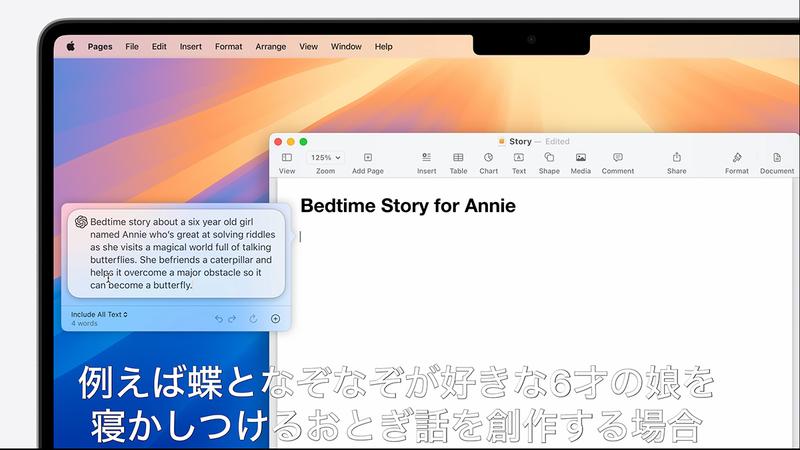Image resolution: width=800 pixels, height=450 pixels.
Task: Click the Share toolbar icon
Action: [x=677, y=157]
